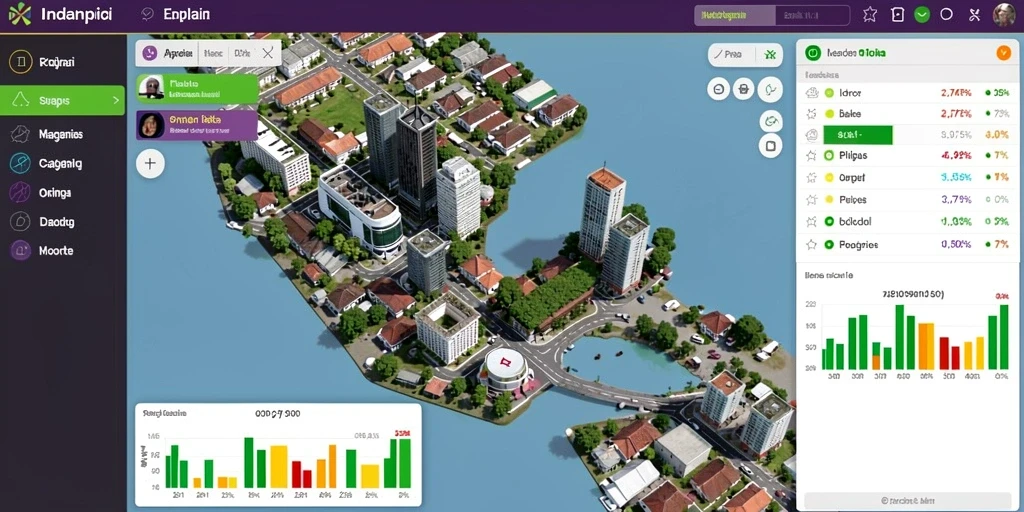Click the star icon at the start of the Phipas row
Viewport: 1024px width, 512px height.
coord(812,155)
